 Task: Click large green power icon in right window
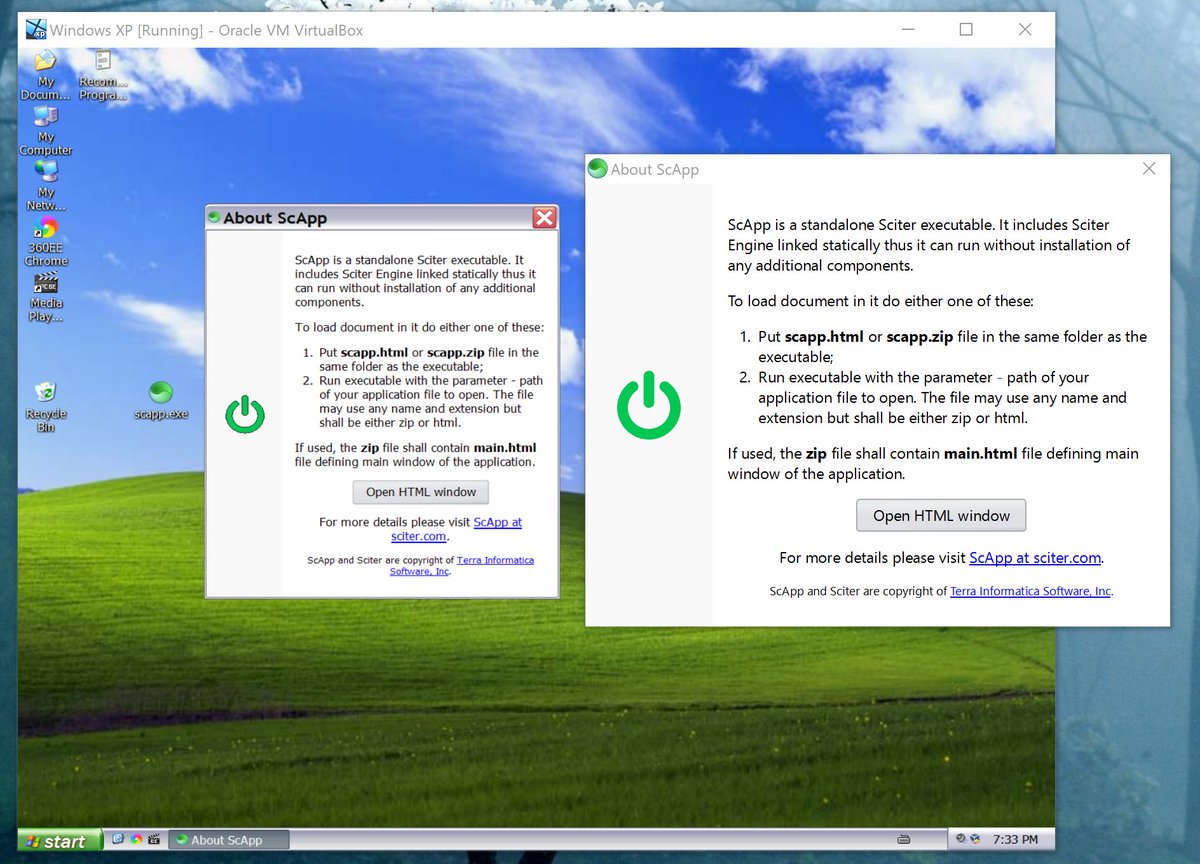click(x=649, y=405)
